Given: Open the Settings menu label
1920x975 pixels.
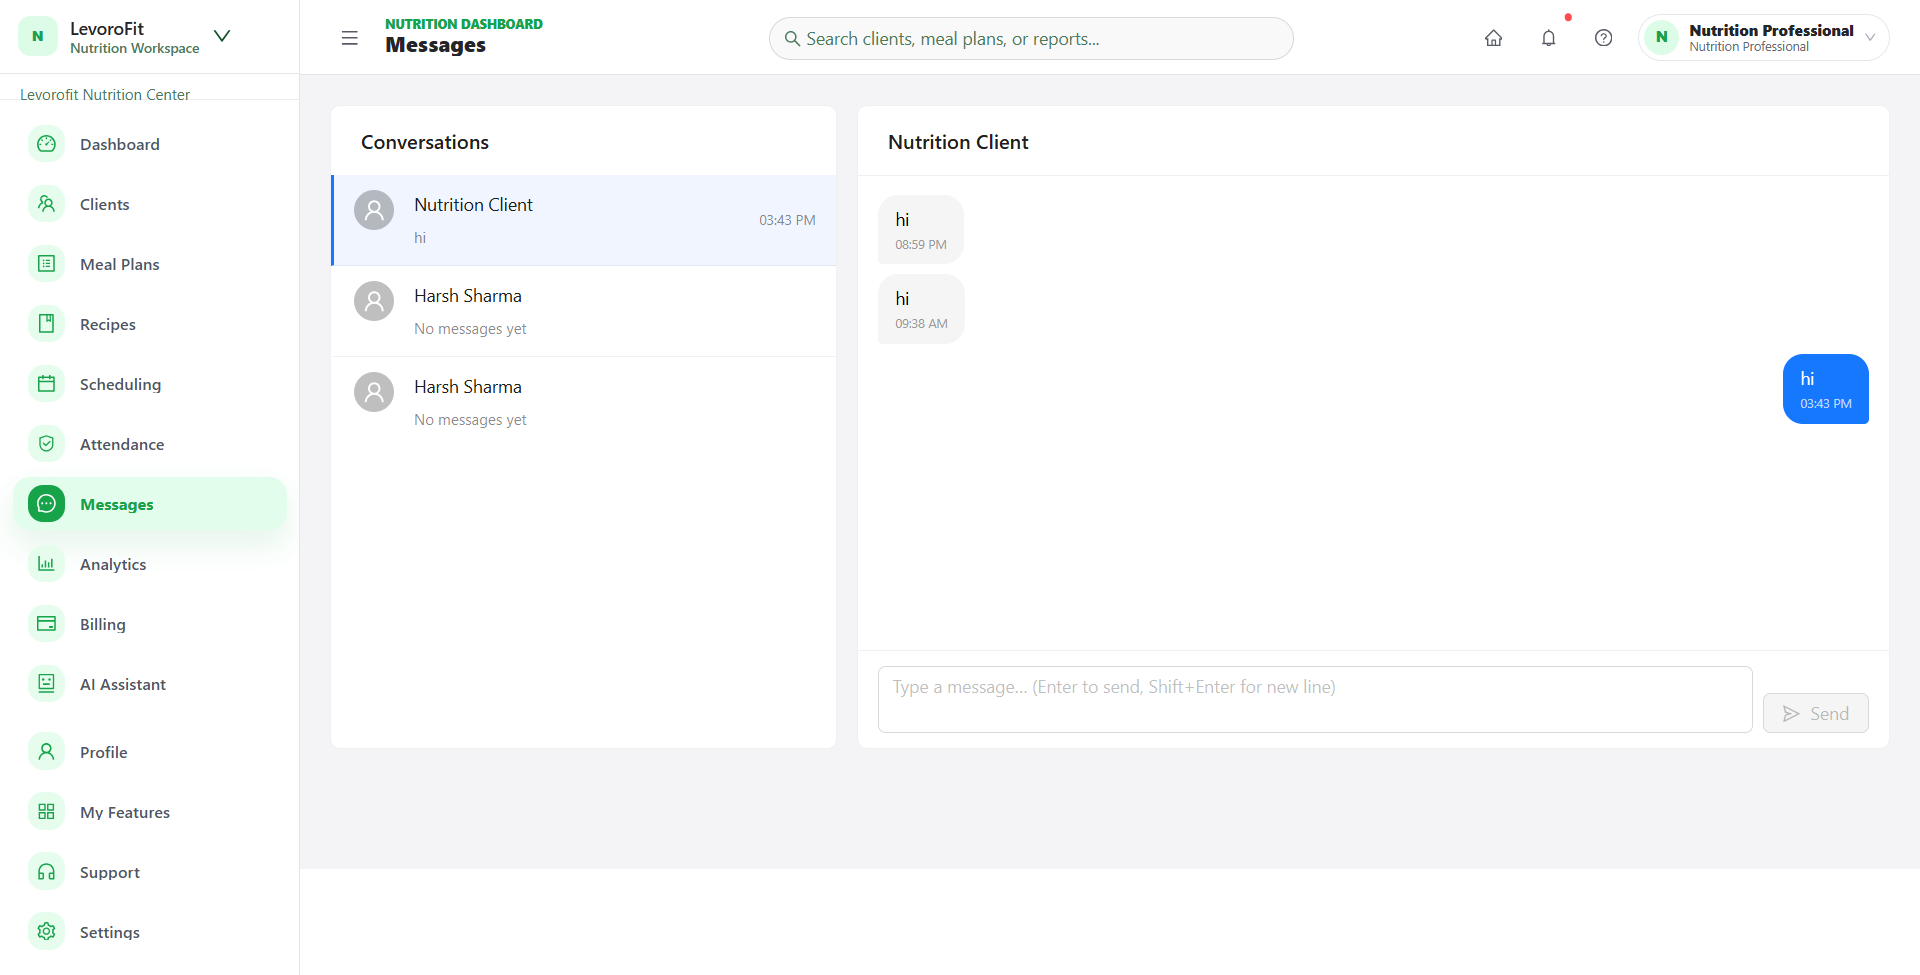Looking at the screenshot, I should point(110,932).
